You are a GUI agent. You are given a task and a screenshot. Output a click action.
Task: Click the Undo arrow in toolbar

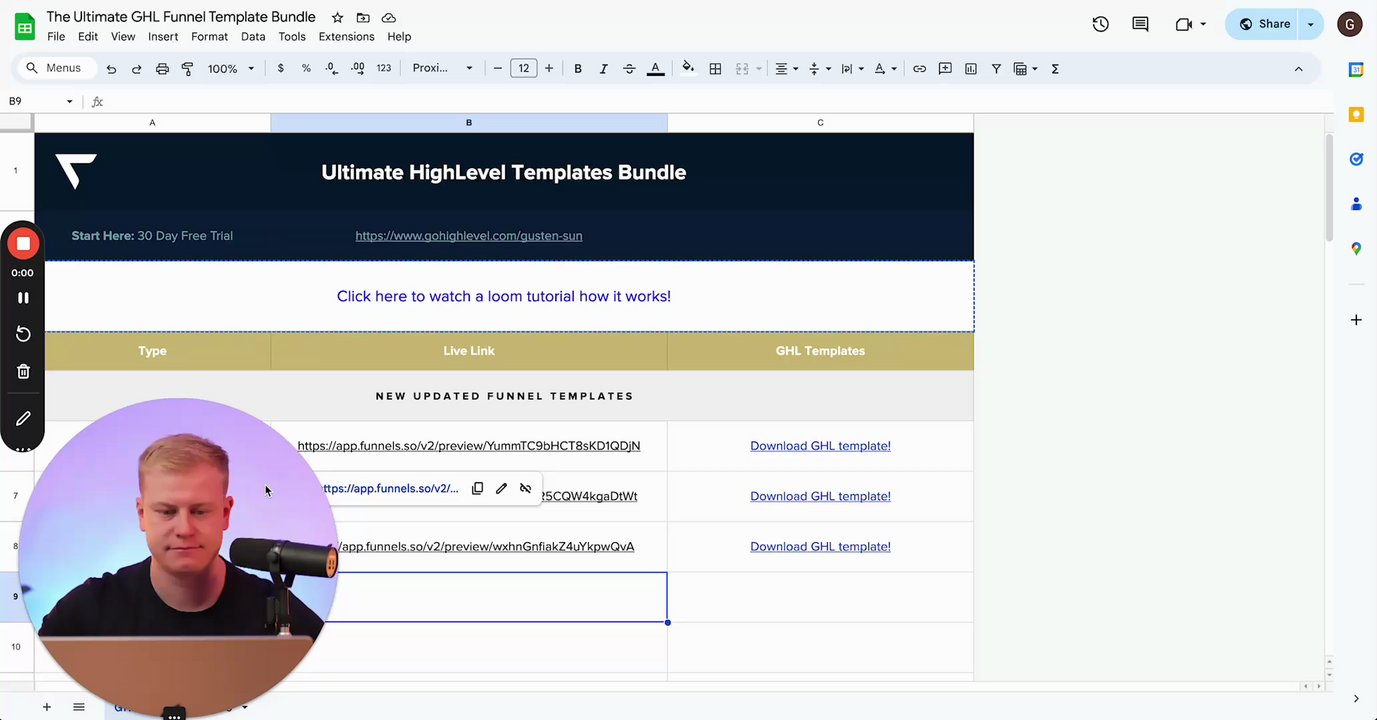tap(111, 69)
